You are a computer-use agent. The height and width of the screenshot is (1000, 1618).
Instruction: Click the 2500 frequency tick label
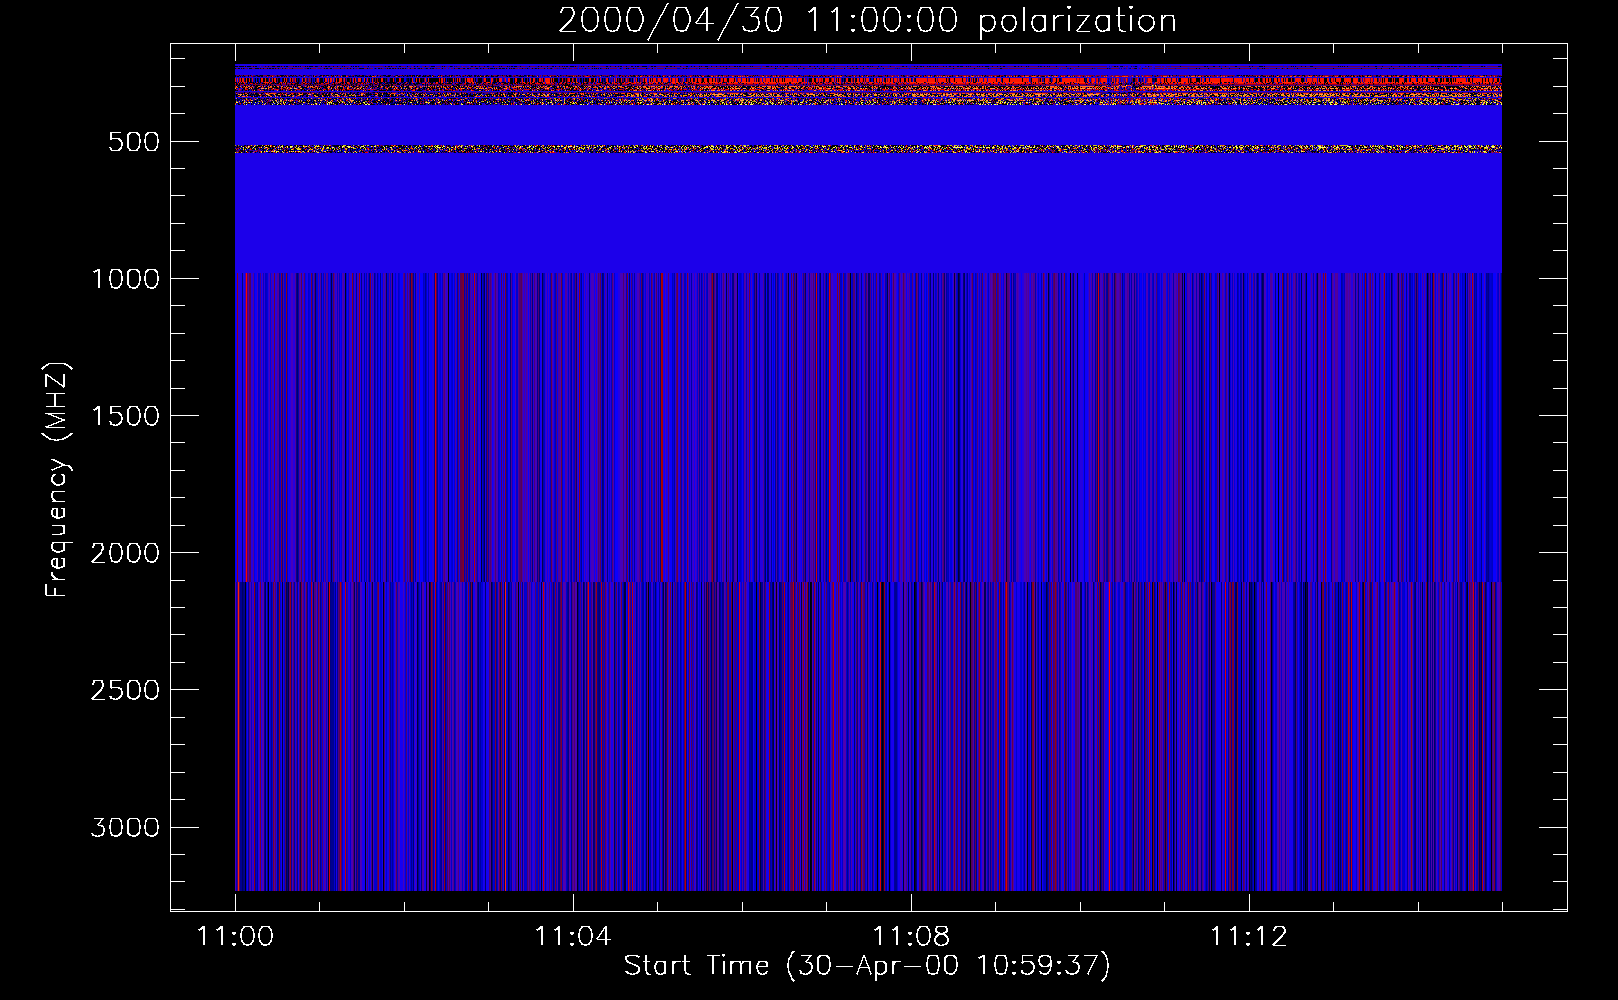(125, 690)
